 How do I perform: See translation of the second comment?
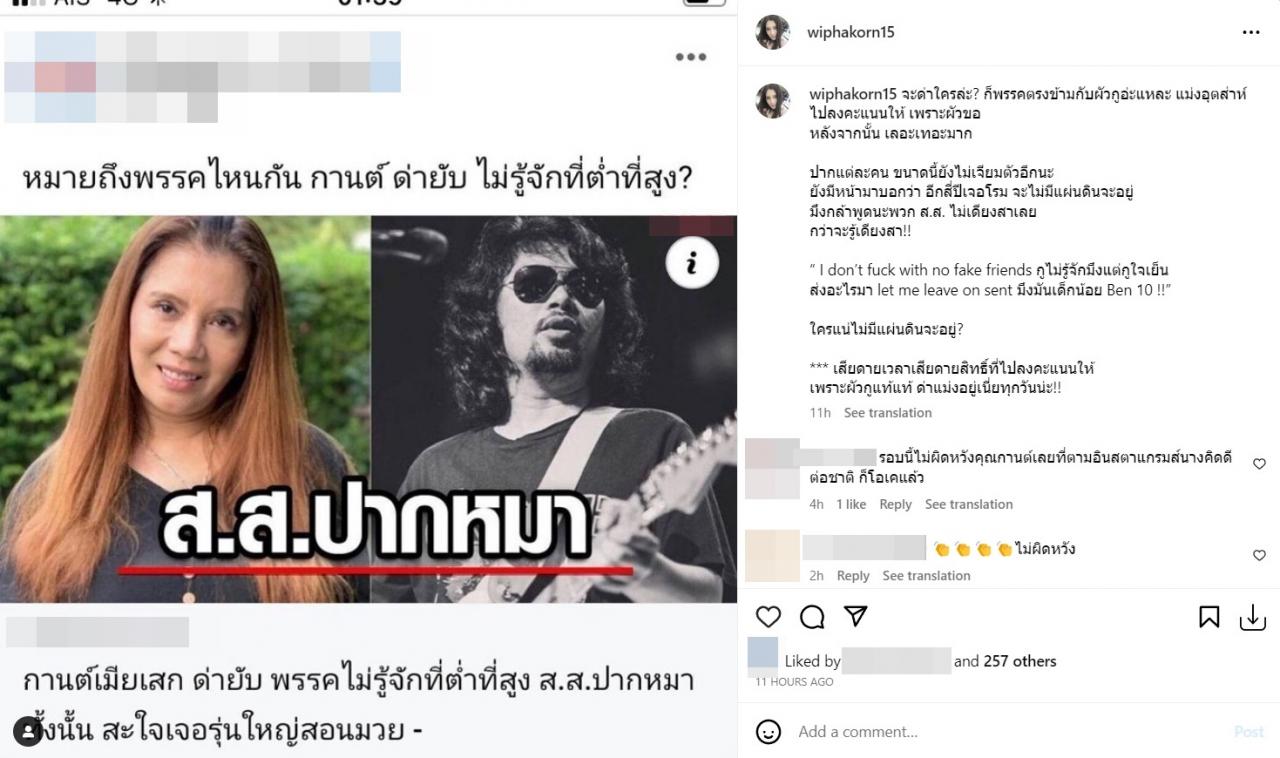(x=926, y=575)
